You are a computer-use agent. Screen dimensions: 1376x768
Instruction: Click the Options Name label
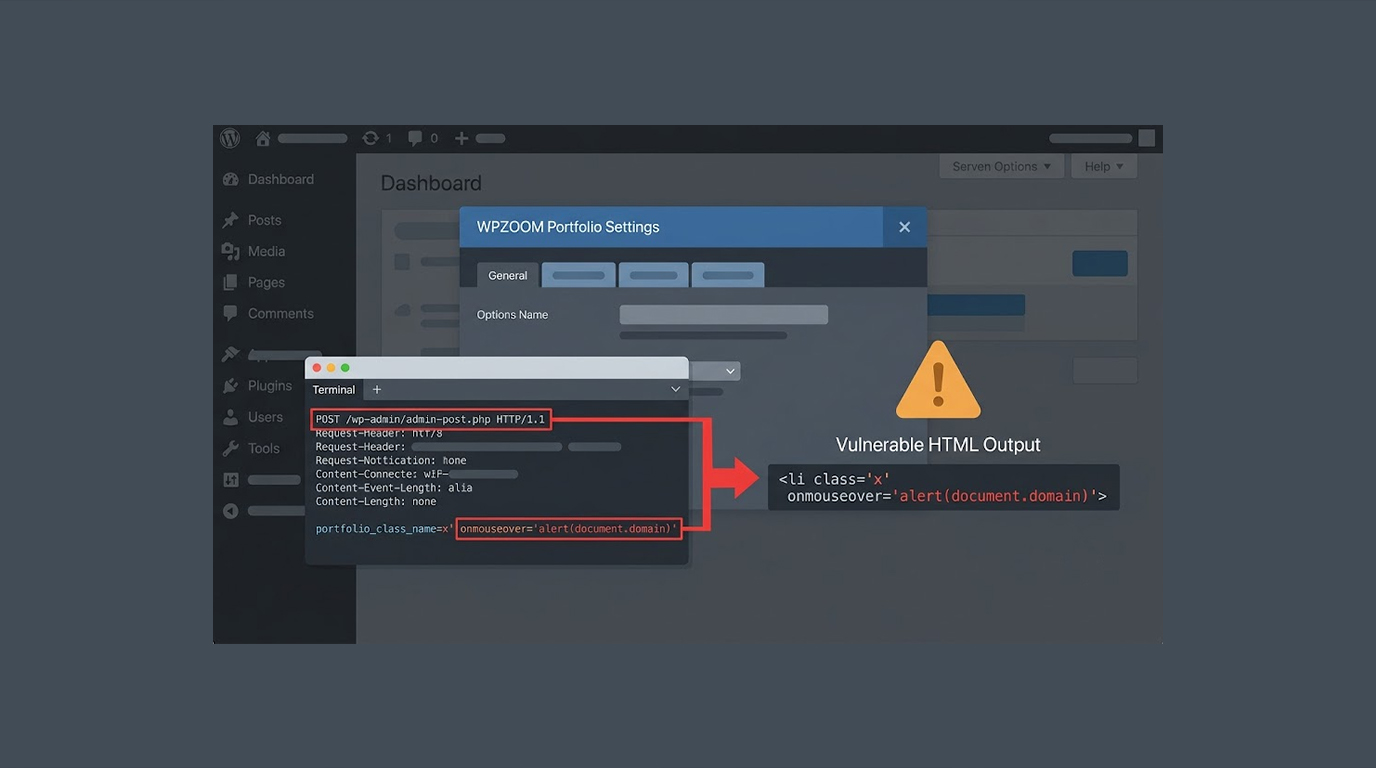[x=512, y=315]
